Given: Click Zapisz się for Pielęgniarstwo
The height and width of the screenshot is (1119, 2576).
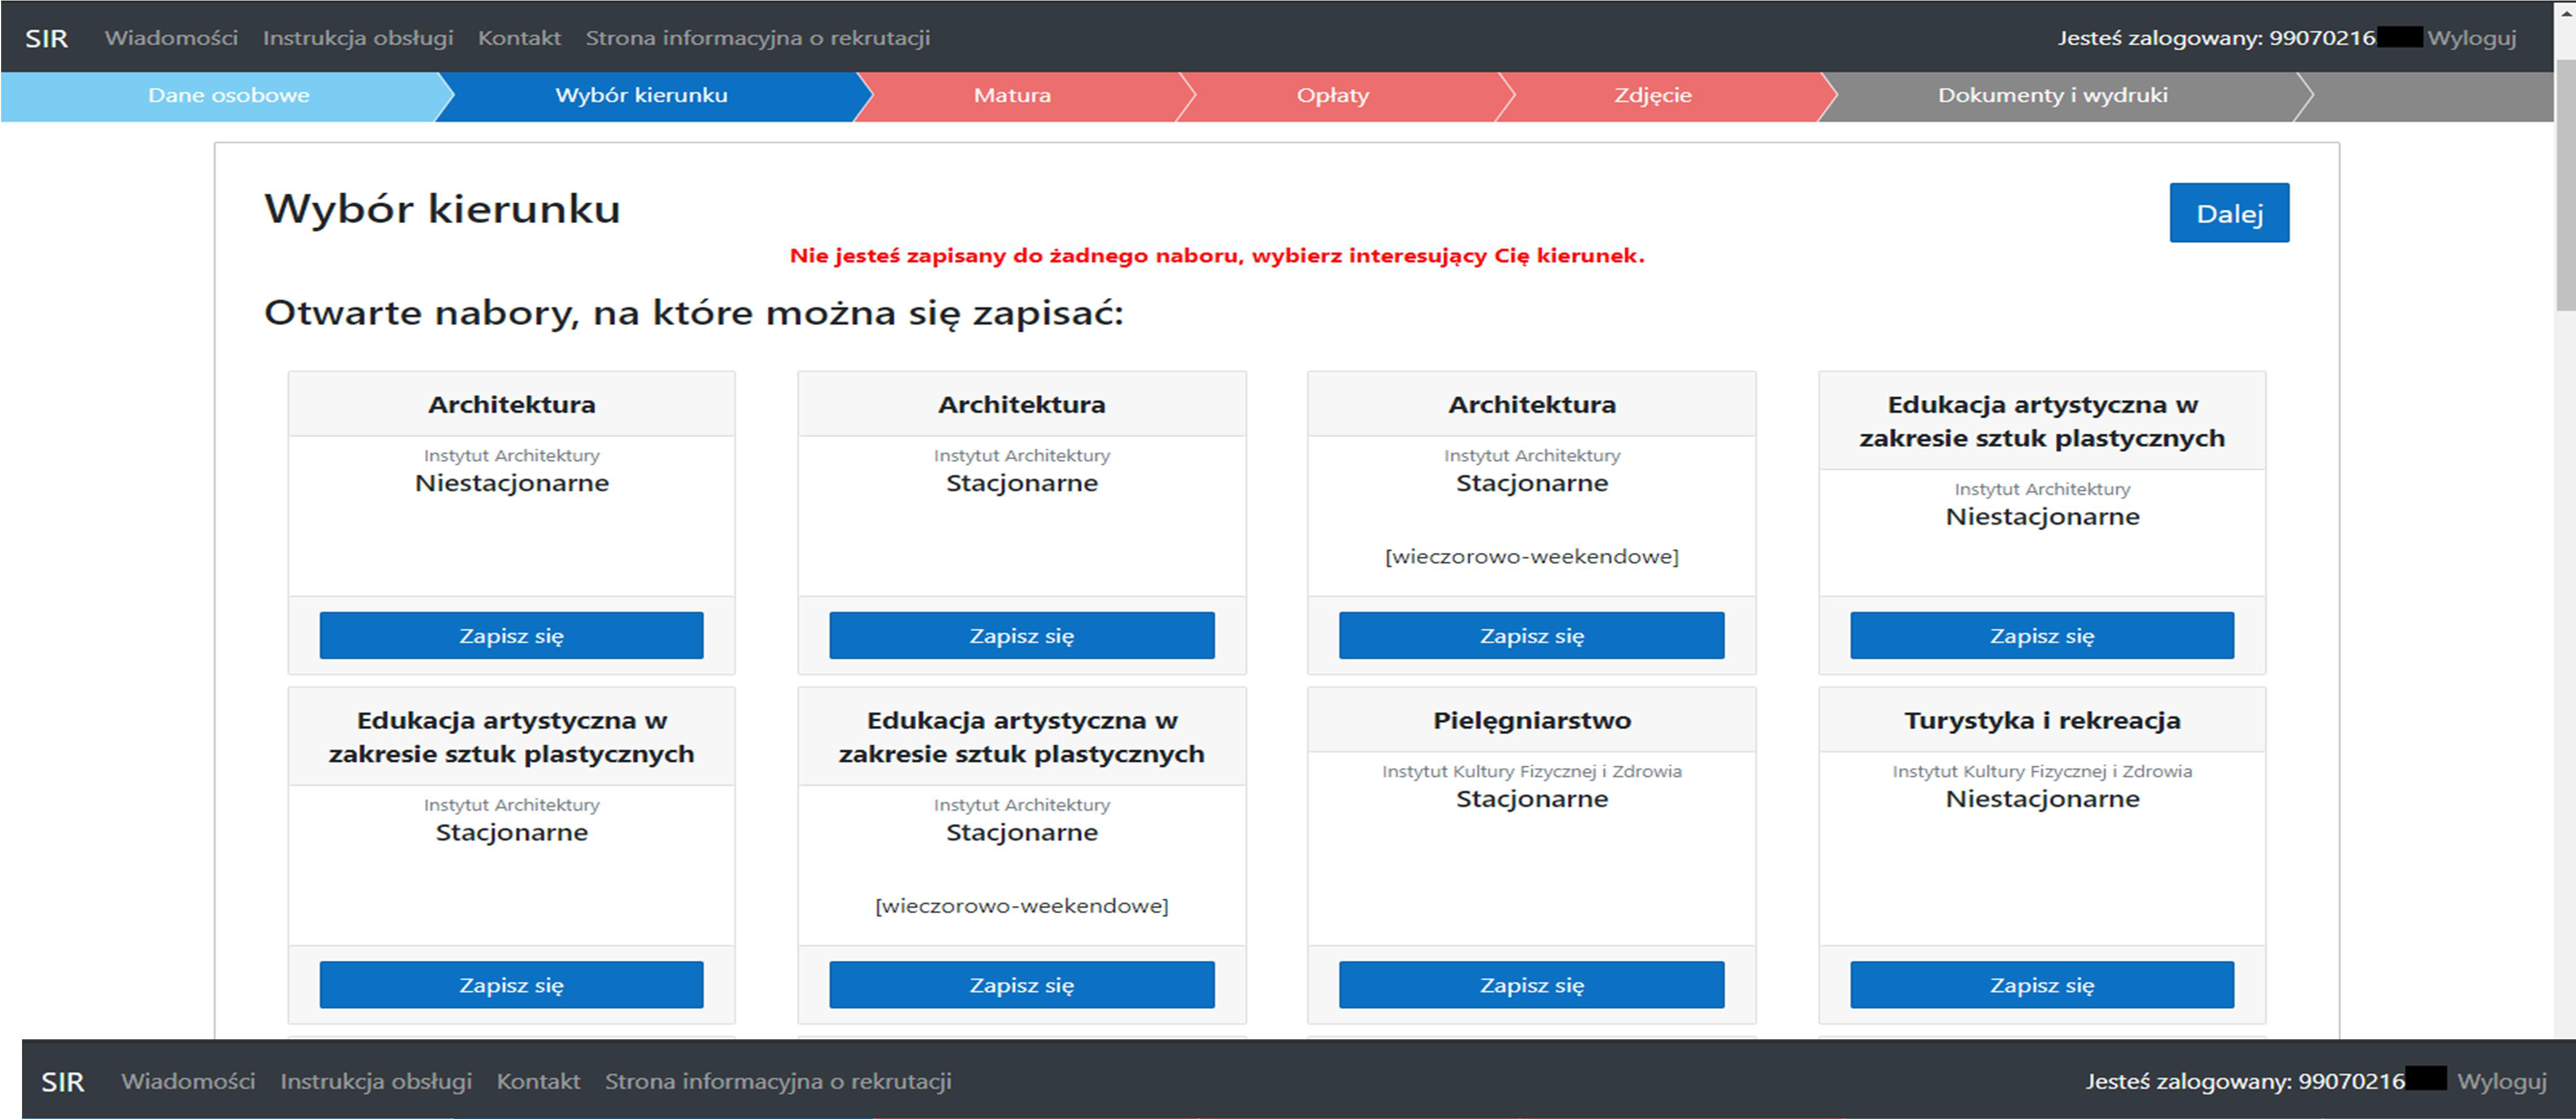Looking at the screenshot, I should [1531, 985].
